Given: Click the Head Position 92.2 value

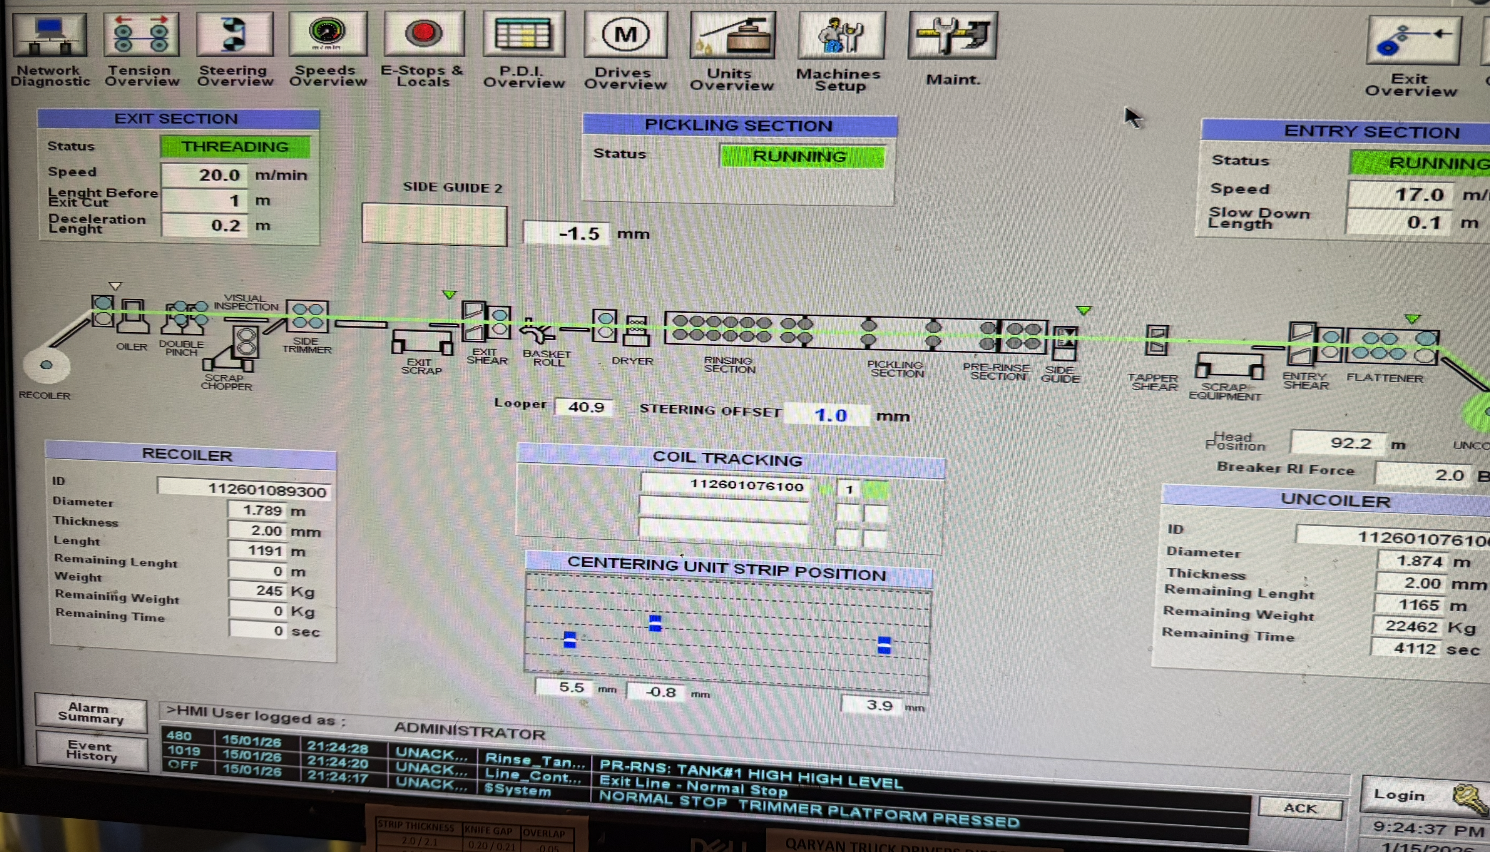Looking at the screenshot, I should click(x=1339, y=442).
